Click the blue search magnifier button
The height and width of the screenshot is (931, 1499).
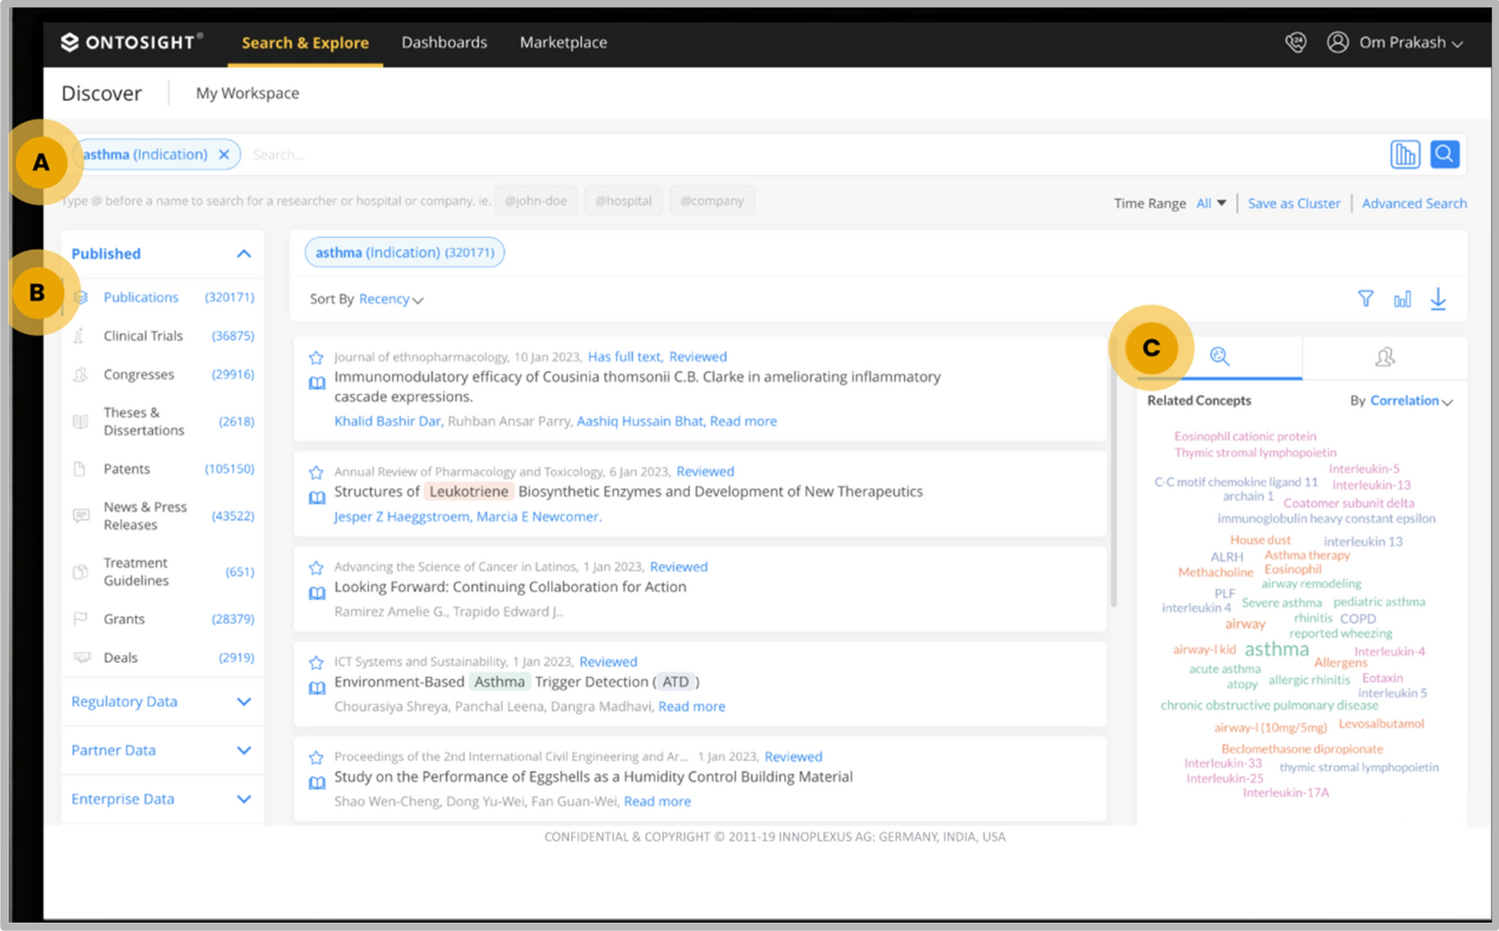coord(1444,154)
